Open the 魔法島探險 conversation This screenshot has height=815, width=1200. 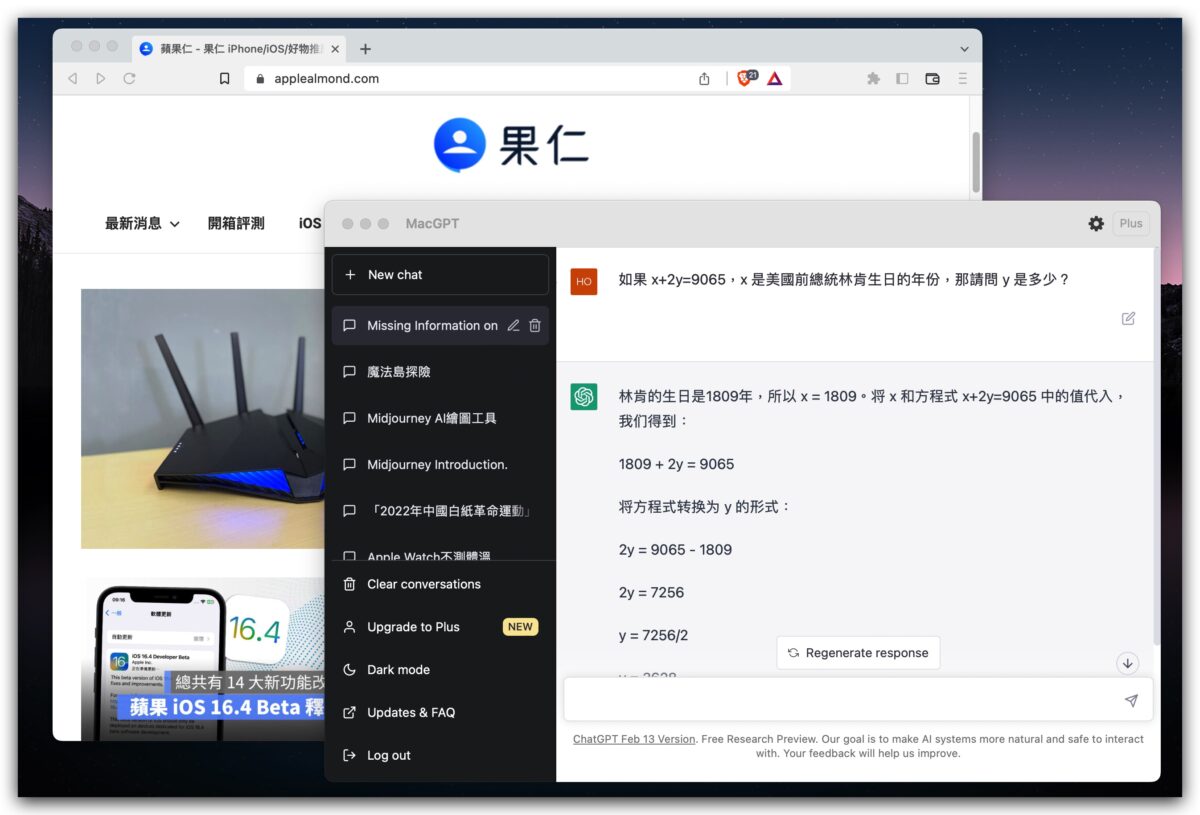[x=440, y=372]
